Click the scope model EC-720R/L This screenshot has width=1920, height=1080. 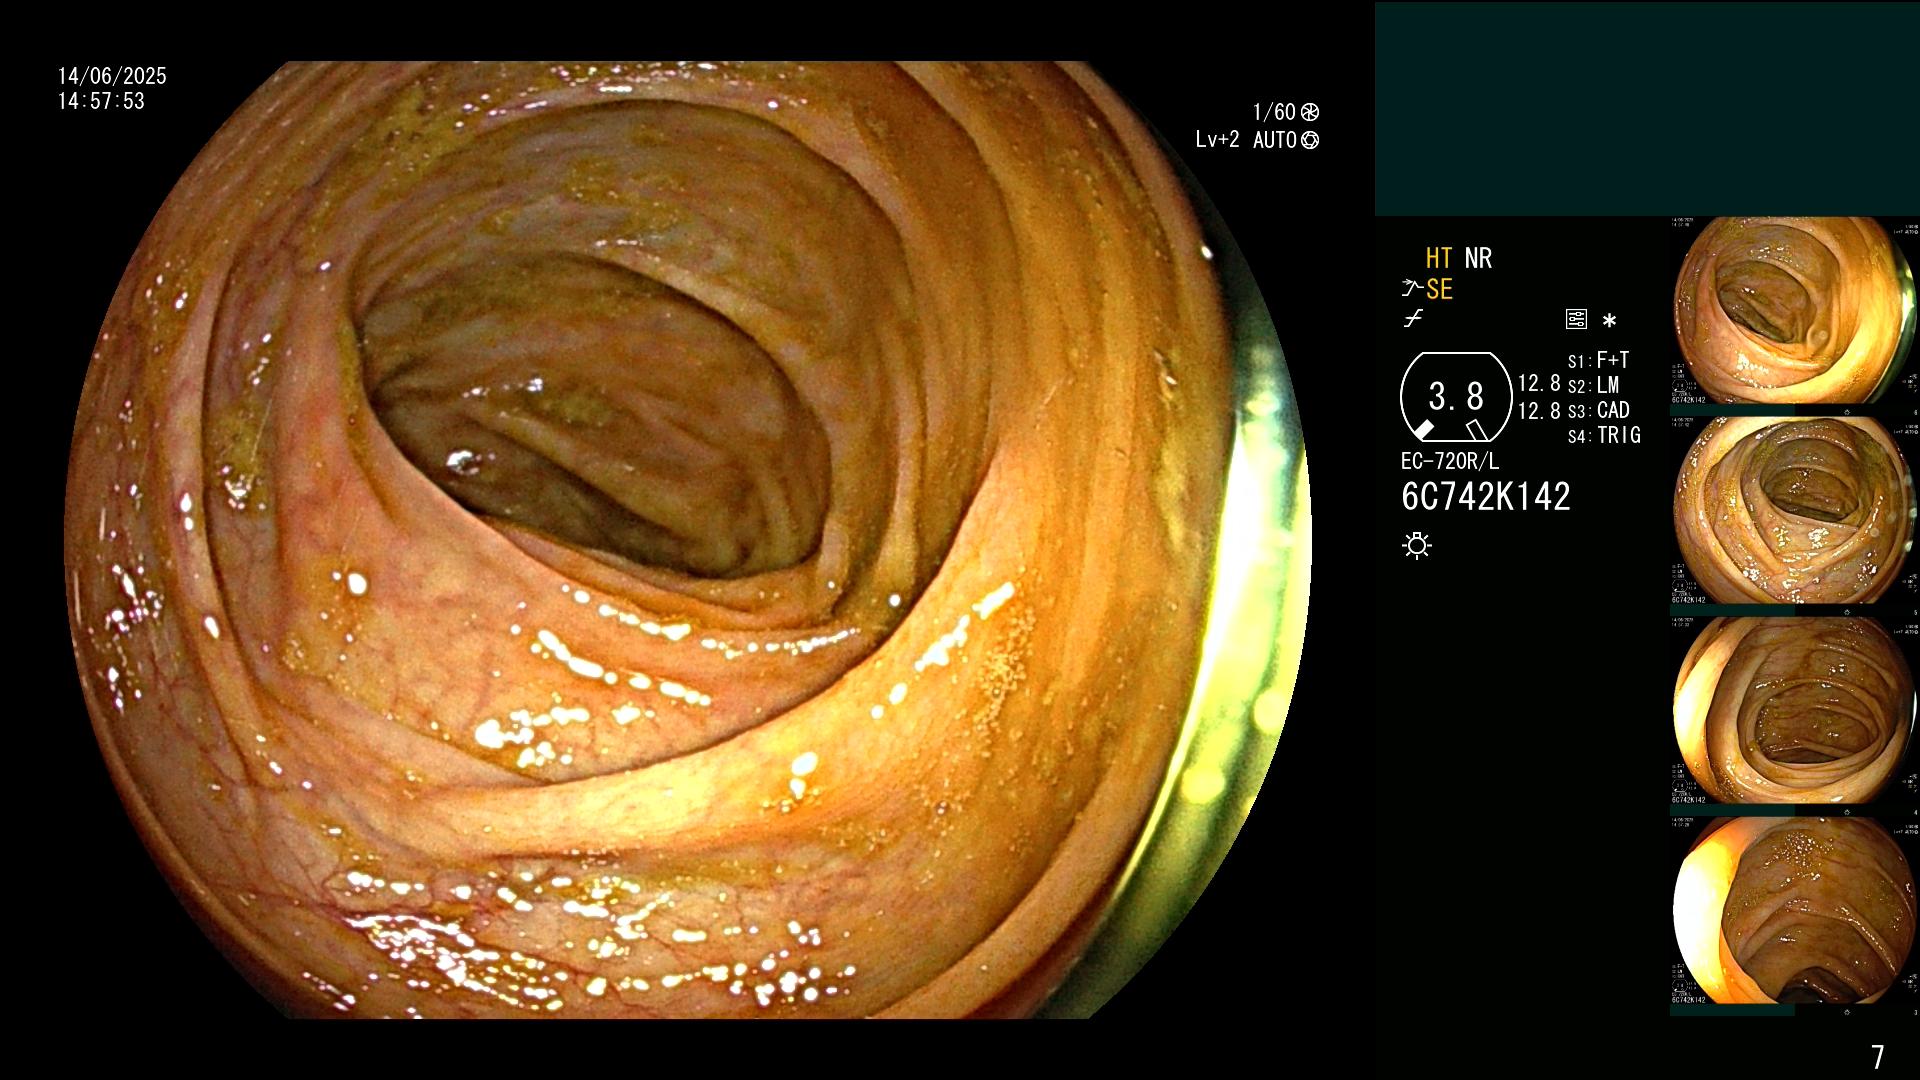1450,461
